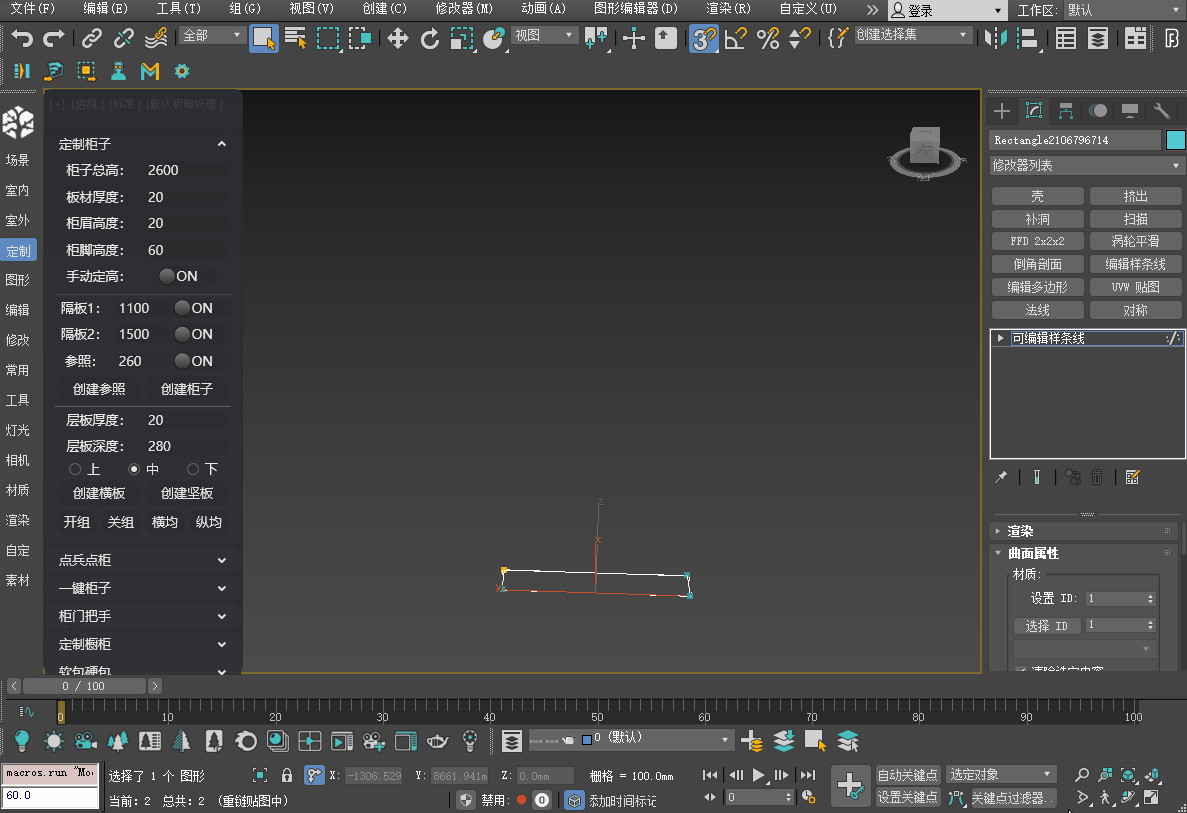The height and width of the screenshot is (813, 1187).
Task: Open the 修改器(M) menu
Action: click(x=464, y=8)
